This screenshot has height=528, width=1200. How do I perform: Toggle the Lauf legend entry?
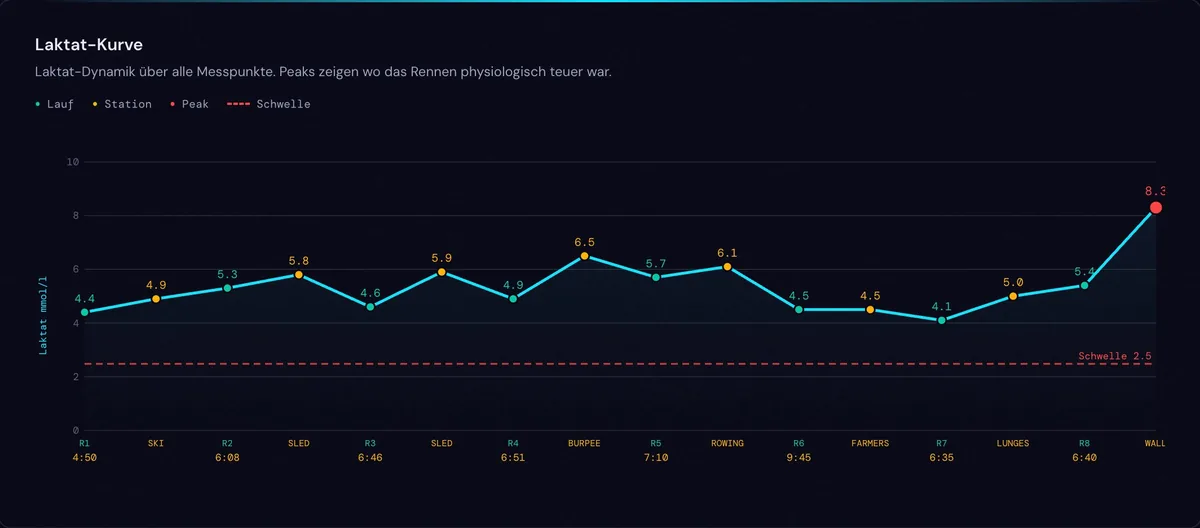54,104
